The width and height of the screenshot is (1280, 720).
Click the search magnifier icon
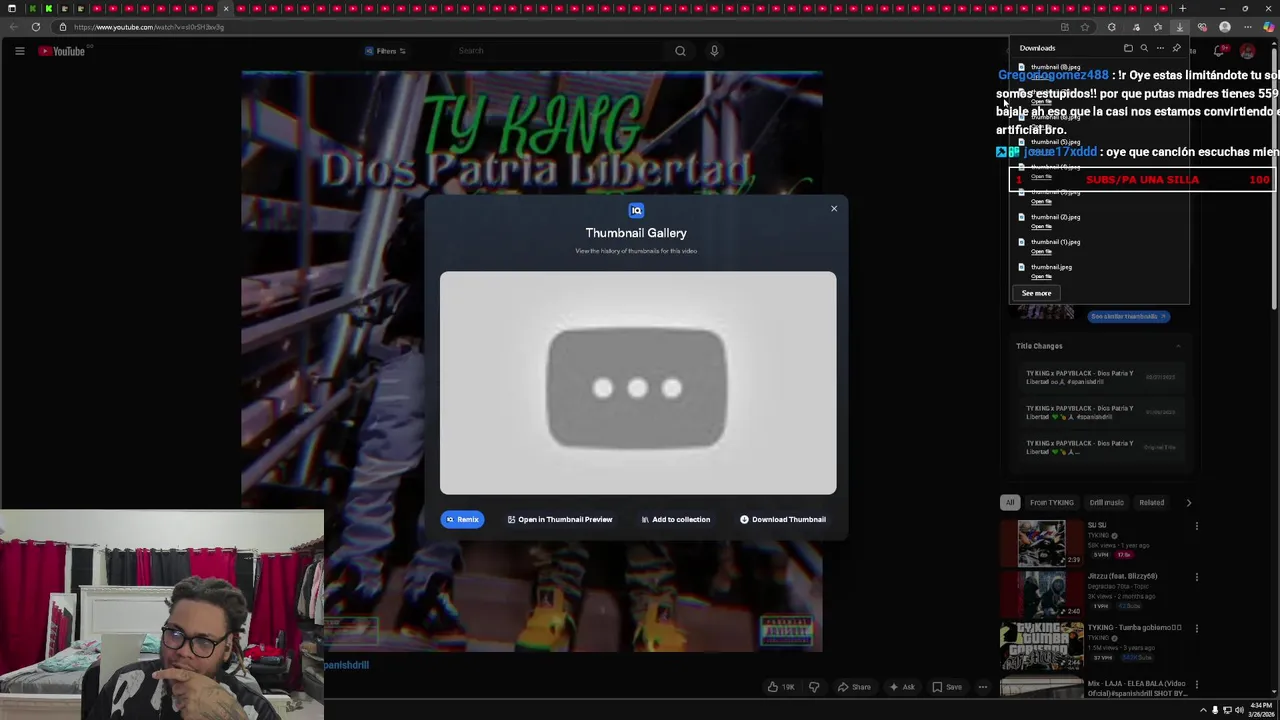pos(680,51)
